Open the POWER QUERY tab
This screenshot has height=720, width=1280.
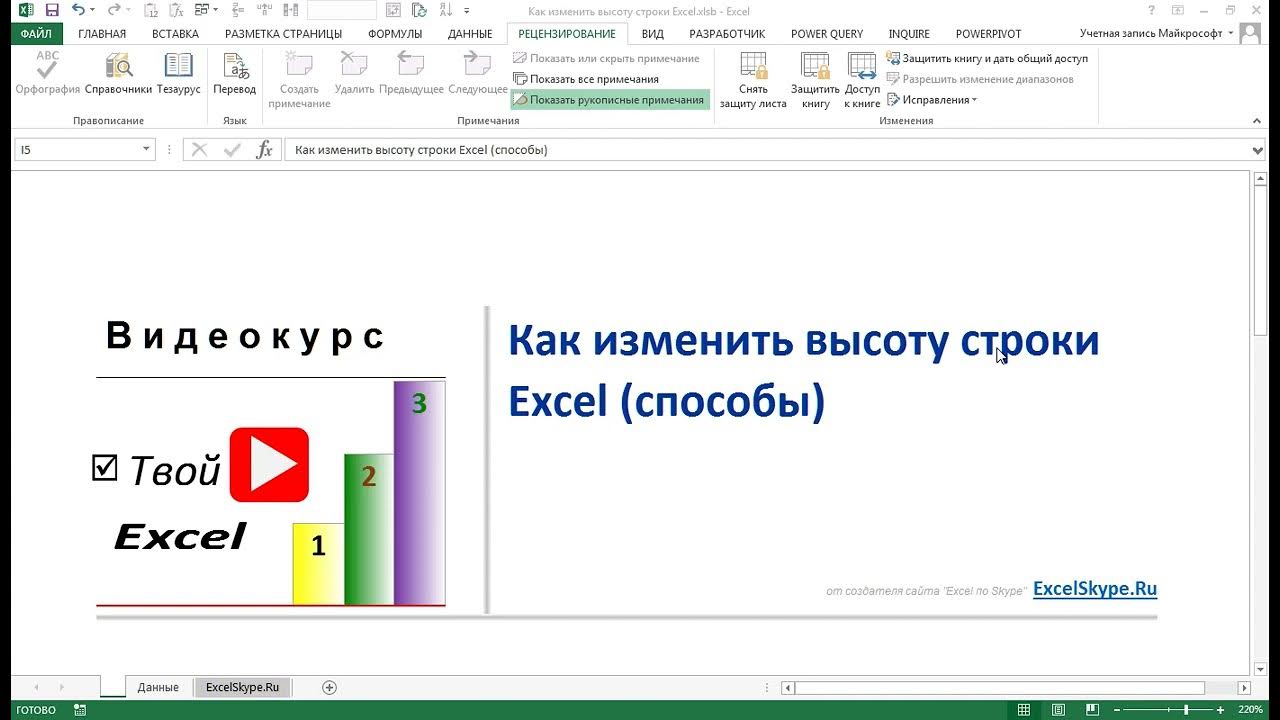point(827,34)
